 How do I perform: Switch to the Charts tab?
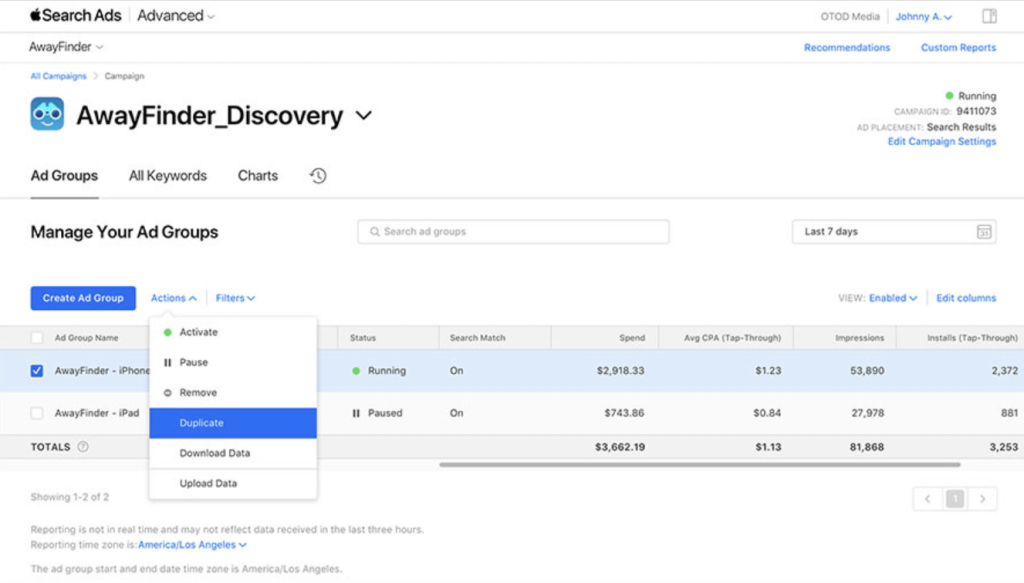tap(258, 176)
